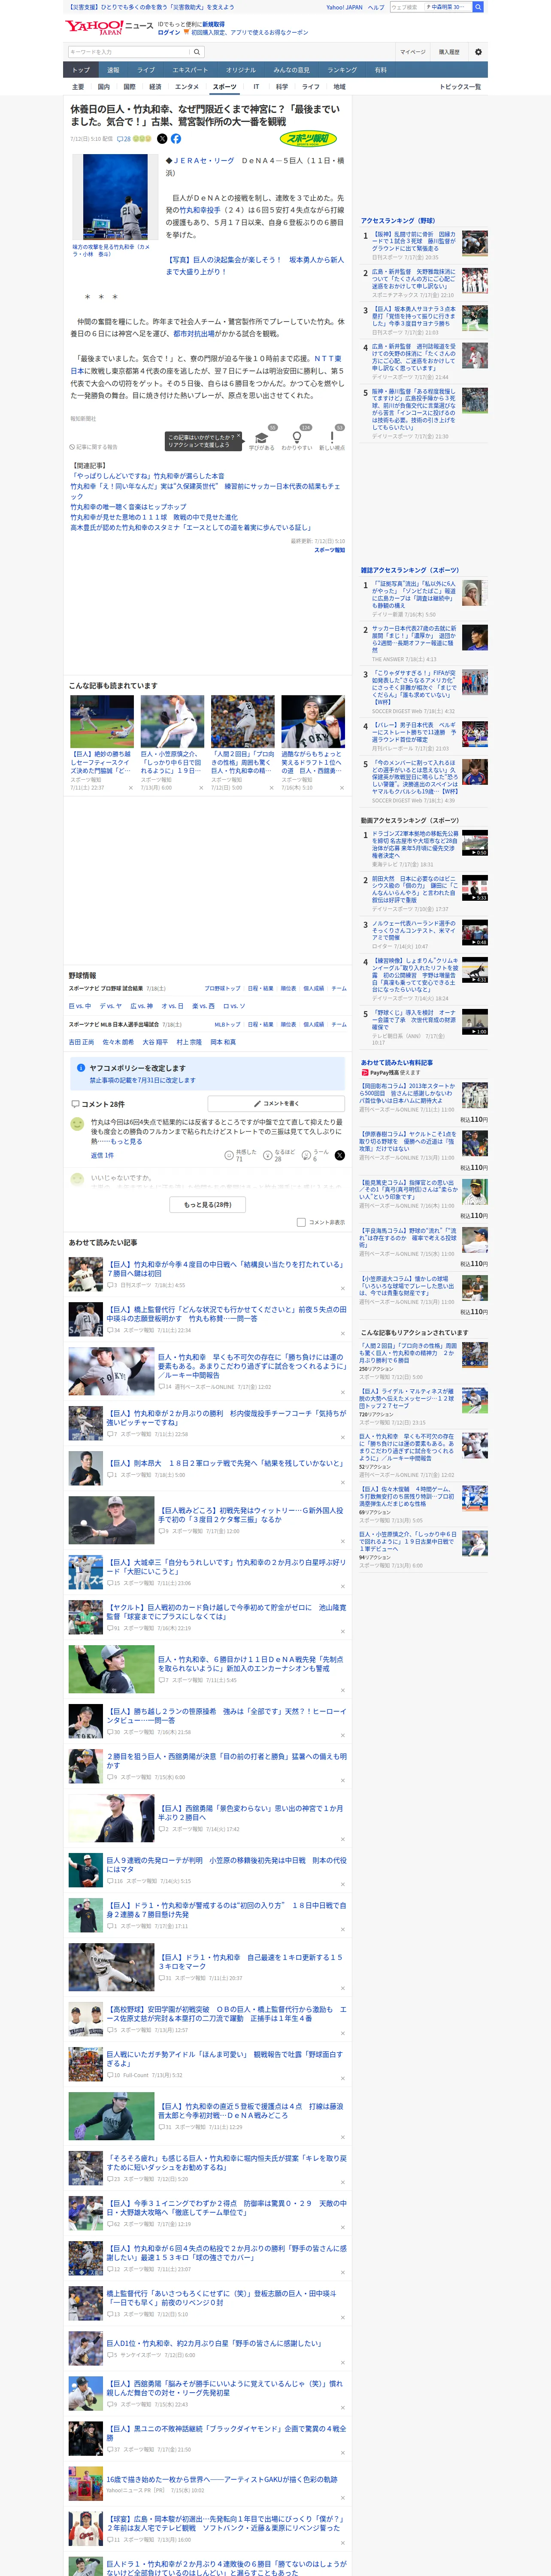This screenshot has height=2576, width=551.
Task: Select the エキスパート navigation tab
Action: click(x=190, y=70)
